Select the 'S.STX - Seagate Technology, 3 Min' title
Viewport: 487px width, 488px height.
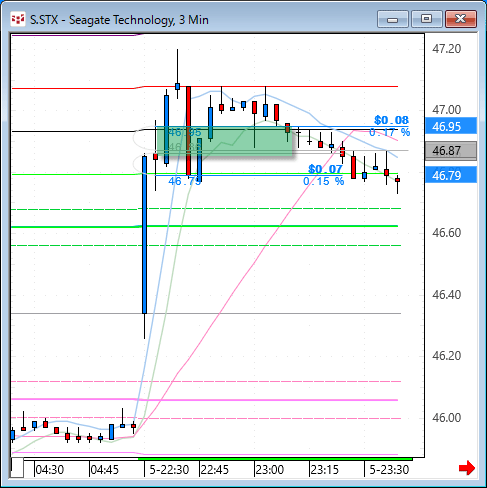(x=119, y=20)
